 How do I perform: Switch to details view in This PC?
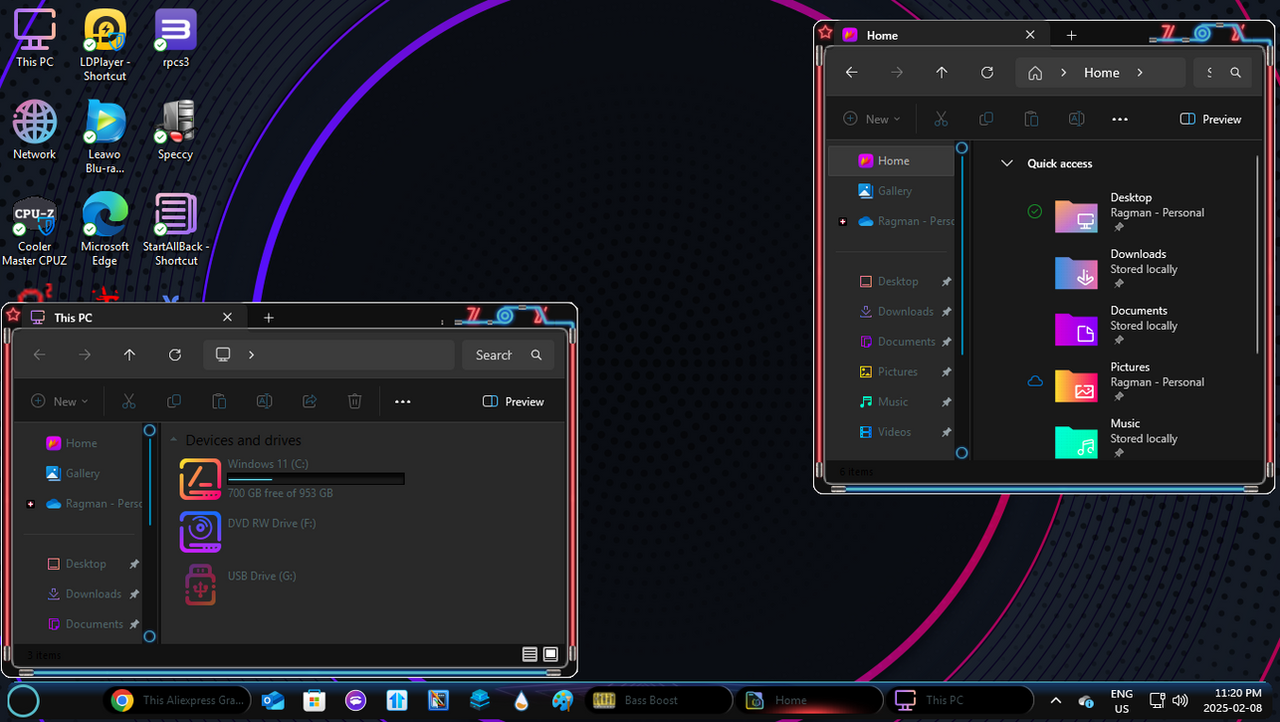pos(530,654)
